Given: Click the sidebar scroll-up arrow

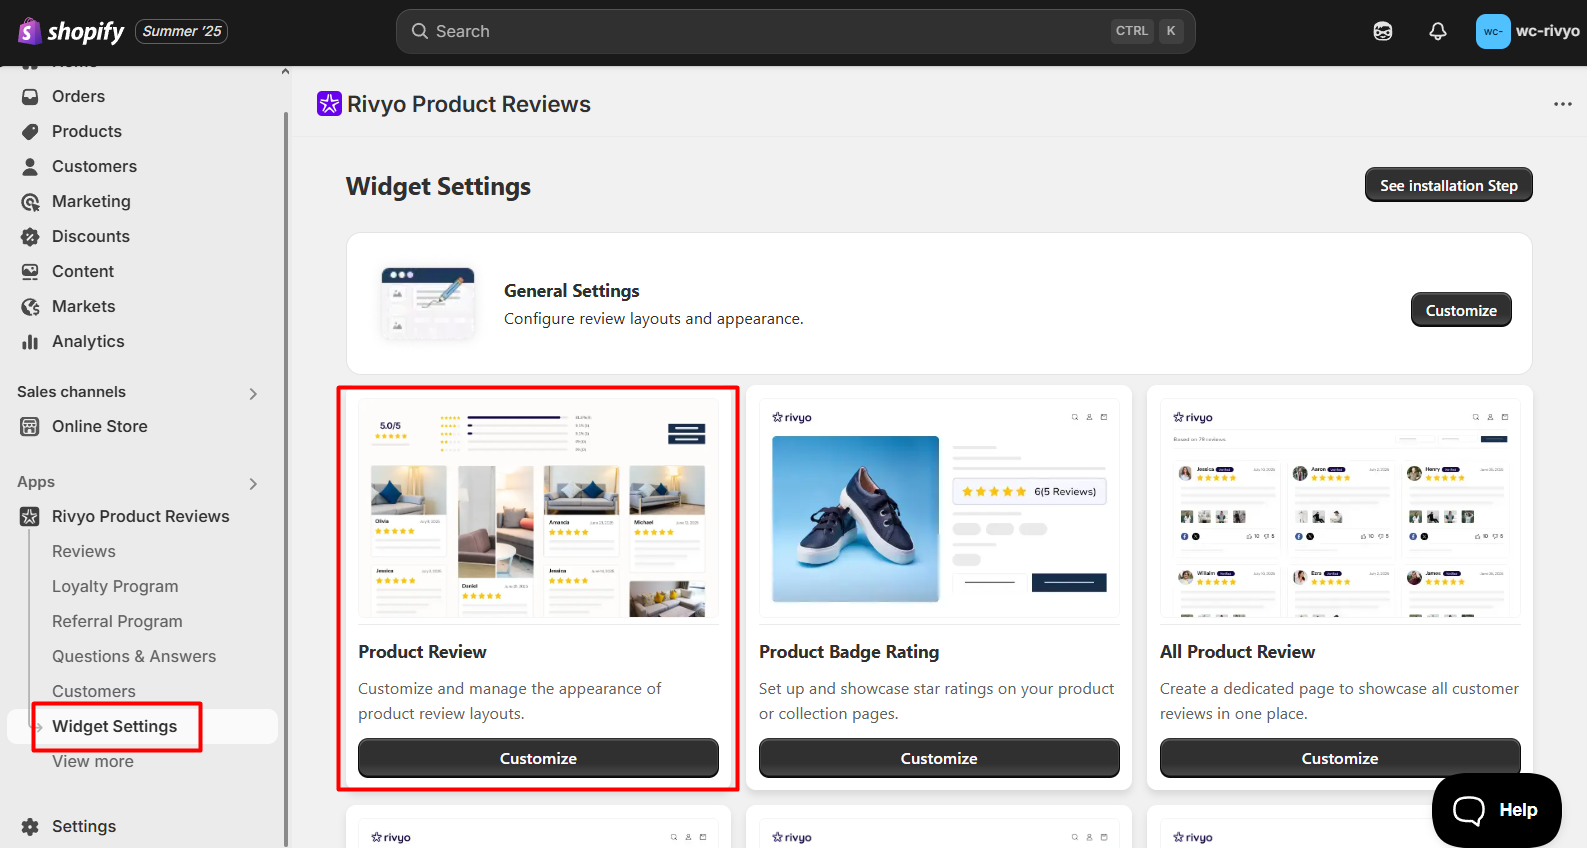Looking at the screenshot, I should tap(285, 72).
